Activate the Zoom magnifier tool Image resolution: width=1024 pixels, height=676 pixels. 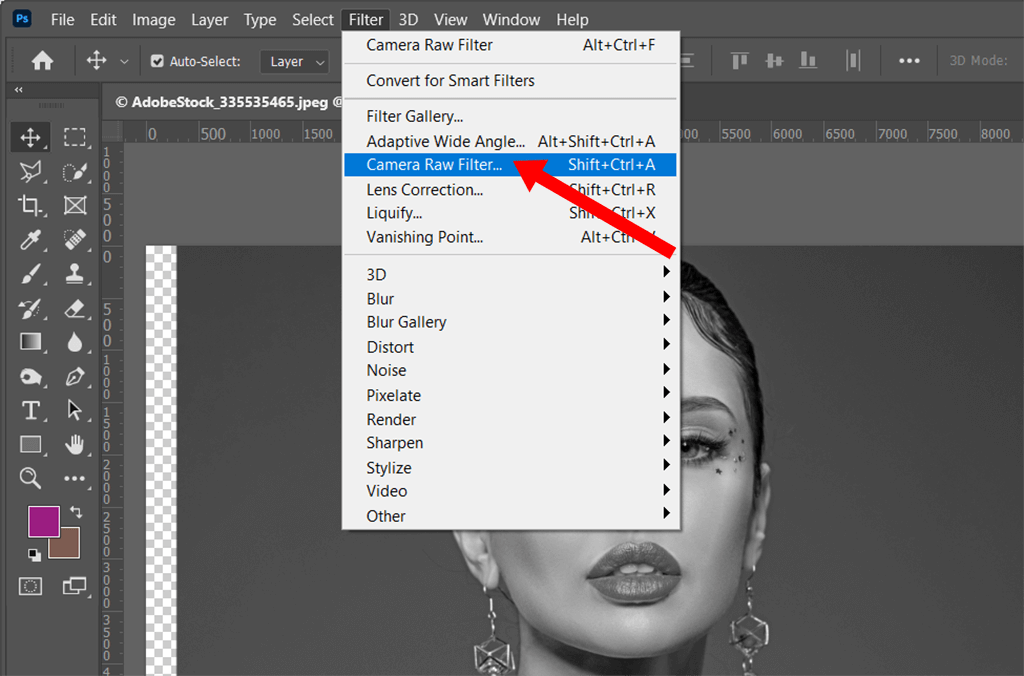coord(30,478)
